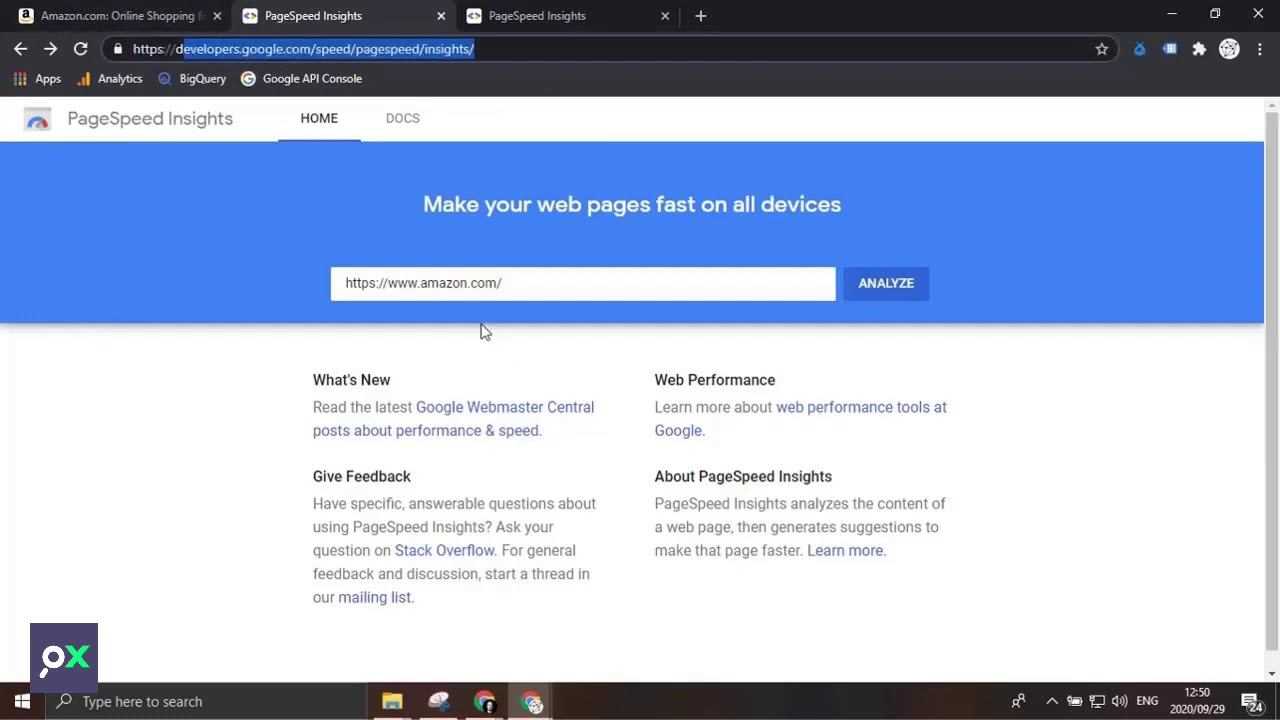
Task: Open the Analytics bookmark
Action: (110, 78)
